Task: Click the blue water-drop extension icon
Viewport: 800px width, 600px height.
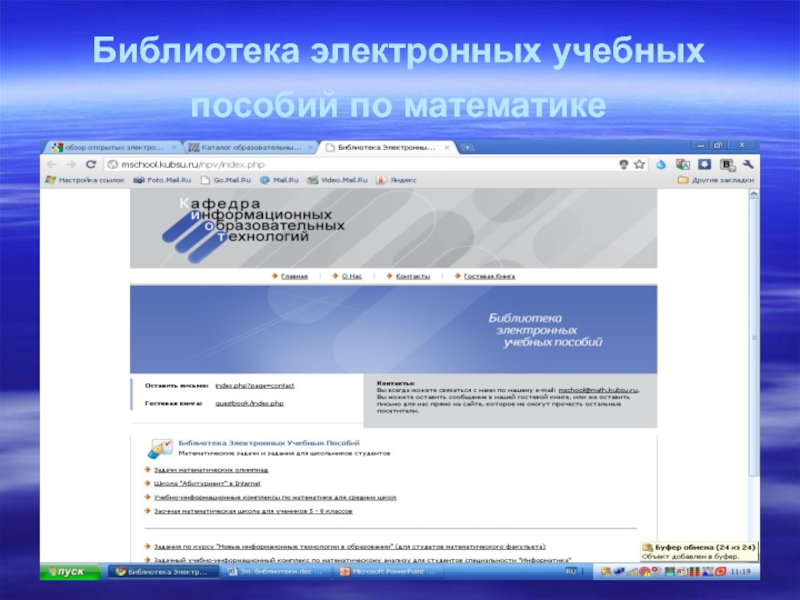Action: click(661, 164)
